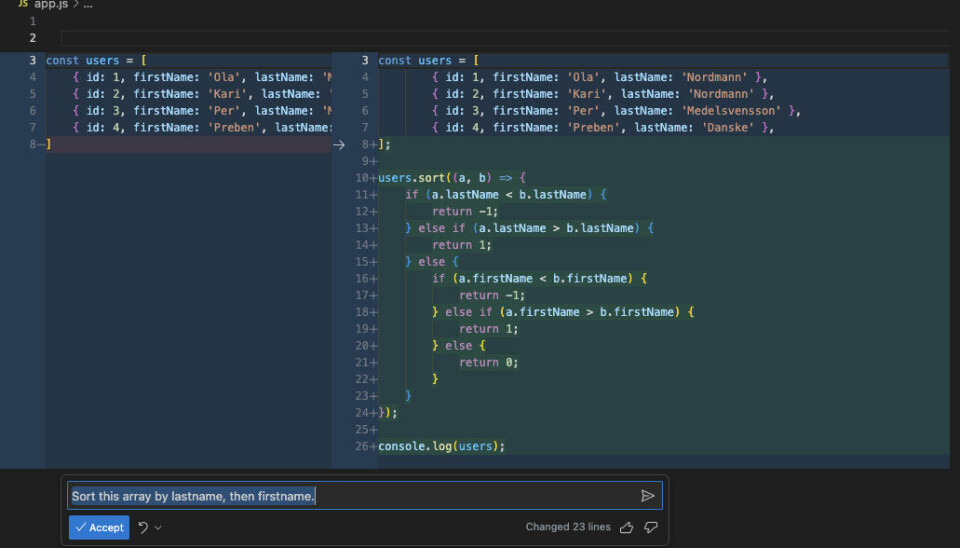Give thumbs down feedback
The width and height of the screenshot is (960, 548).
pyautogui.click(x=651, y=527)
